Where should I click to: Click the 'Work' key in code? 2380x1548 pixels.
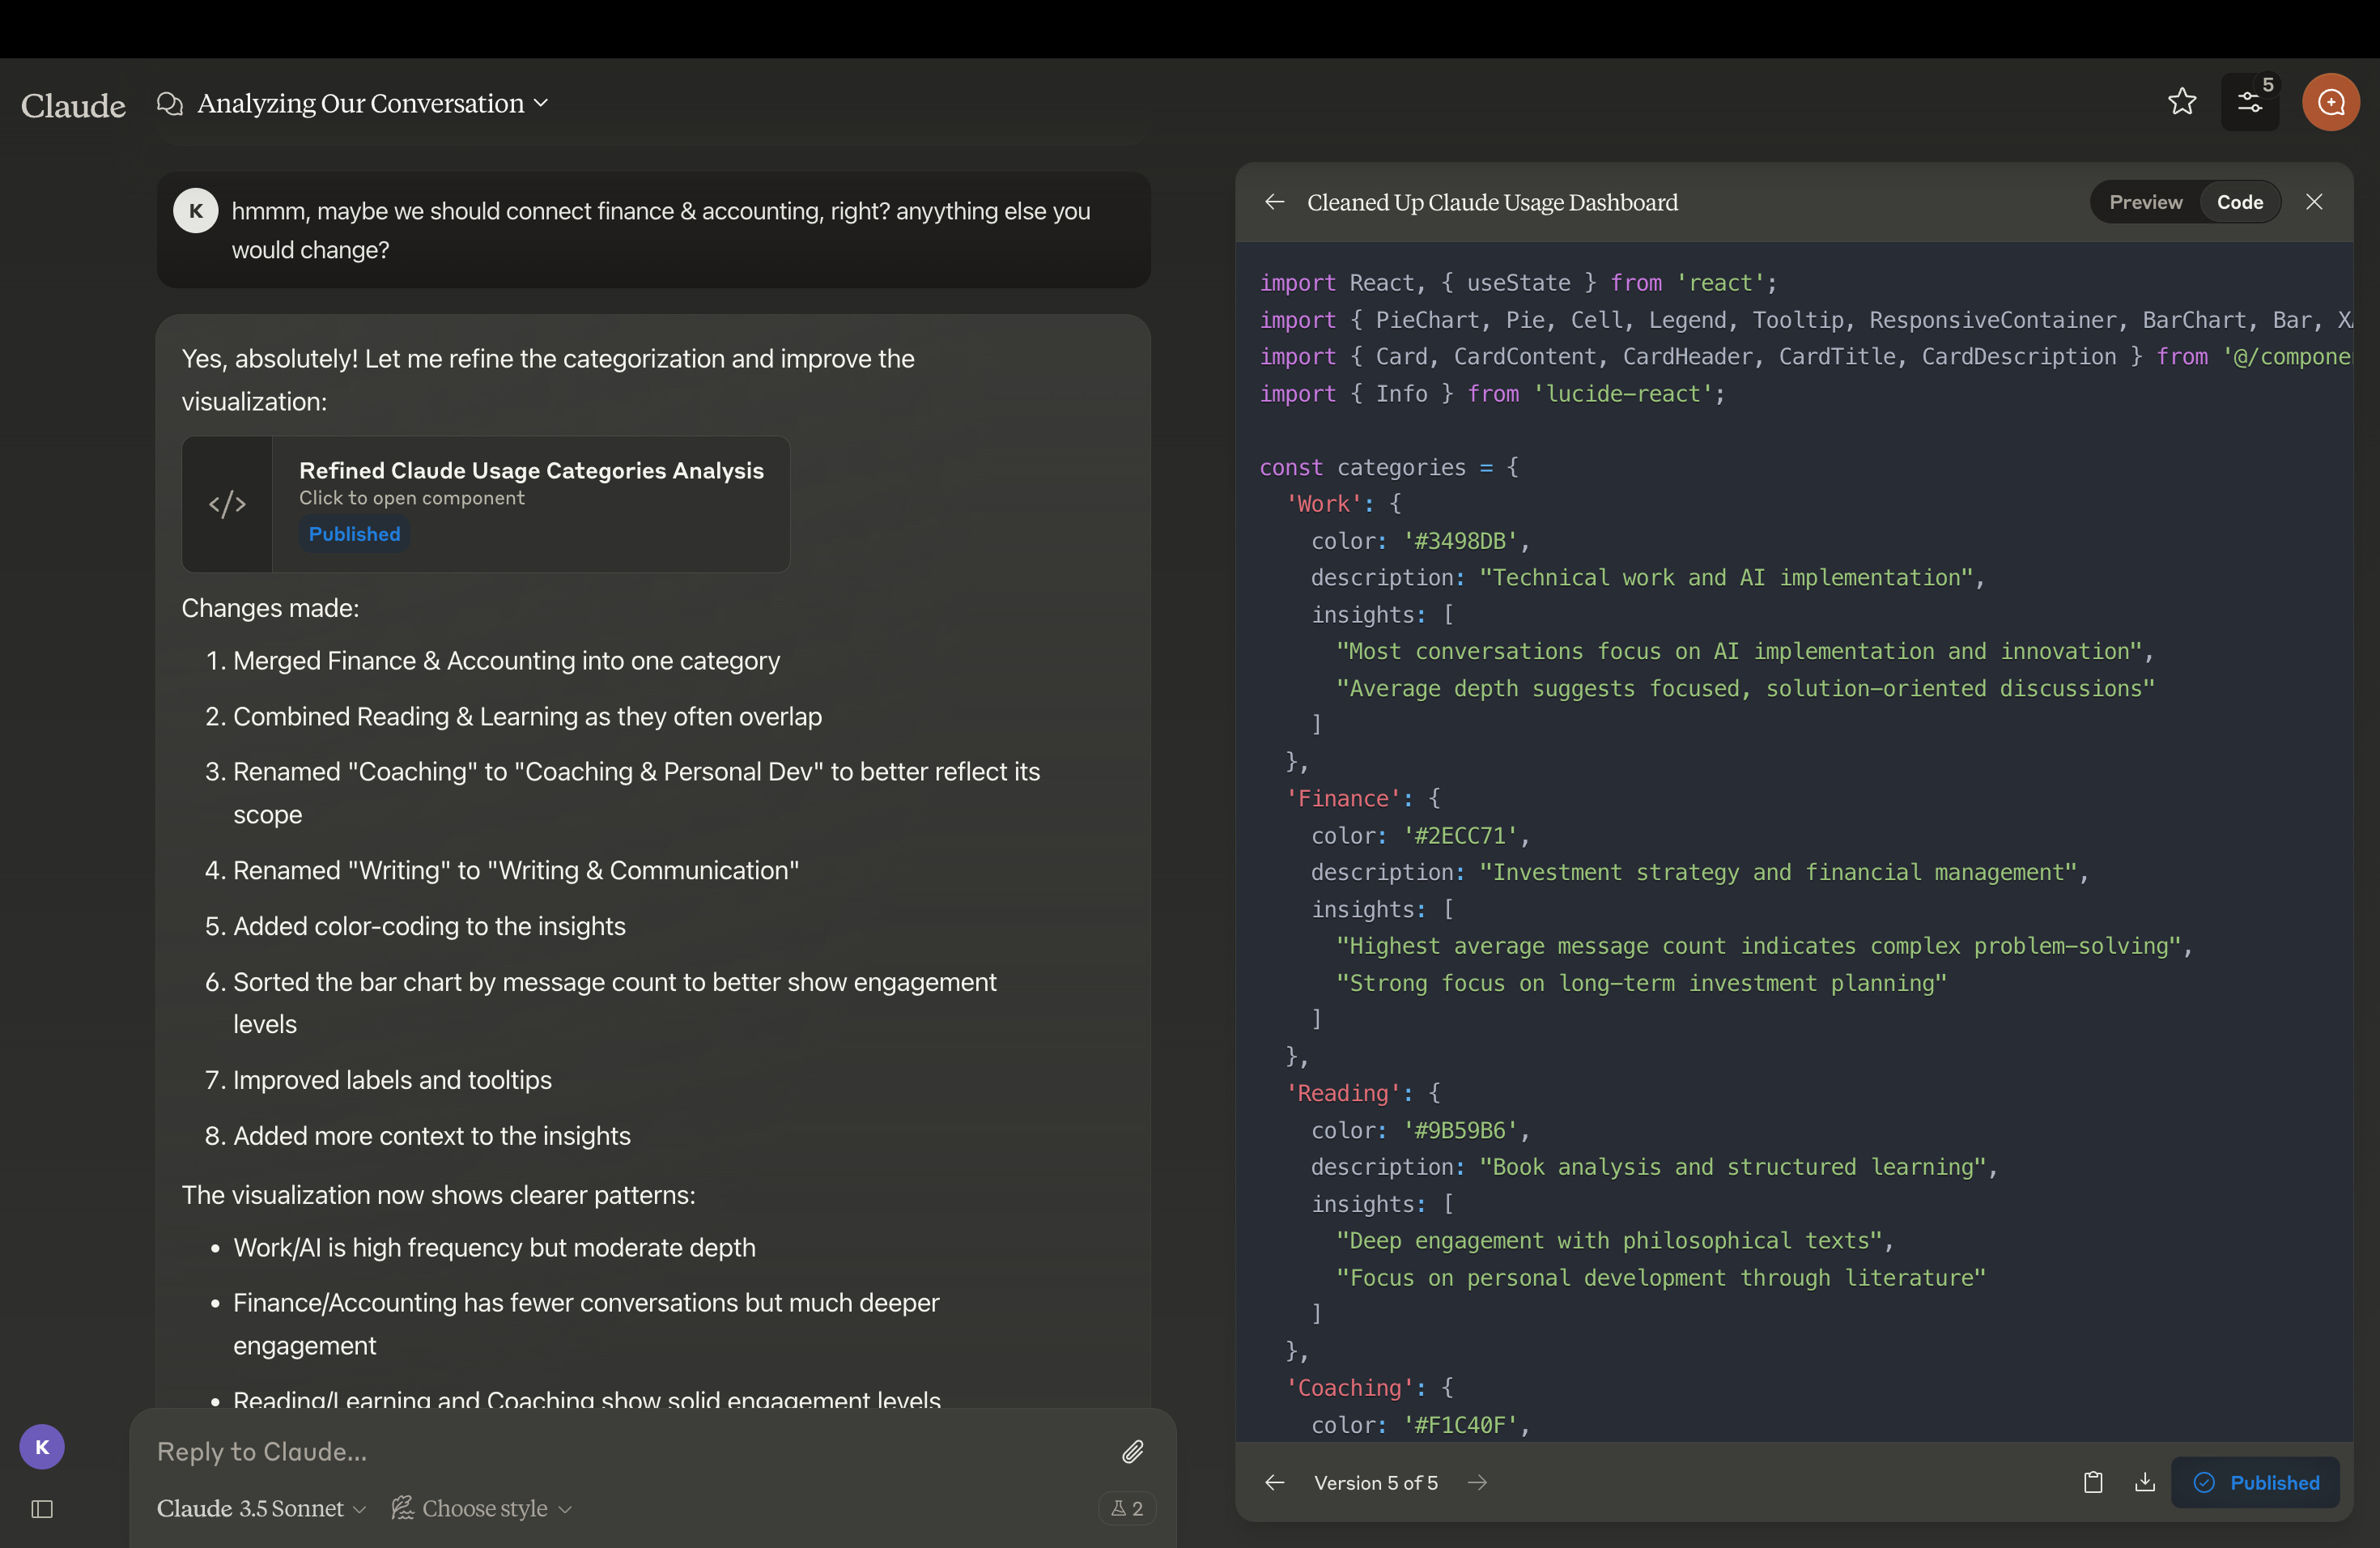click(x=1323, y=504)
